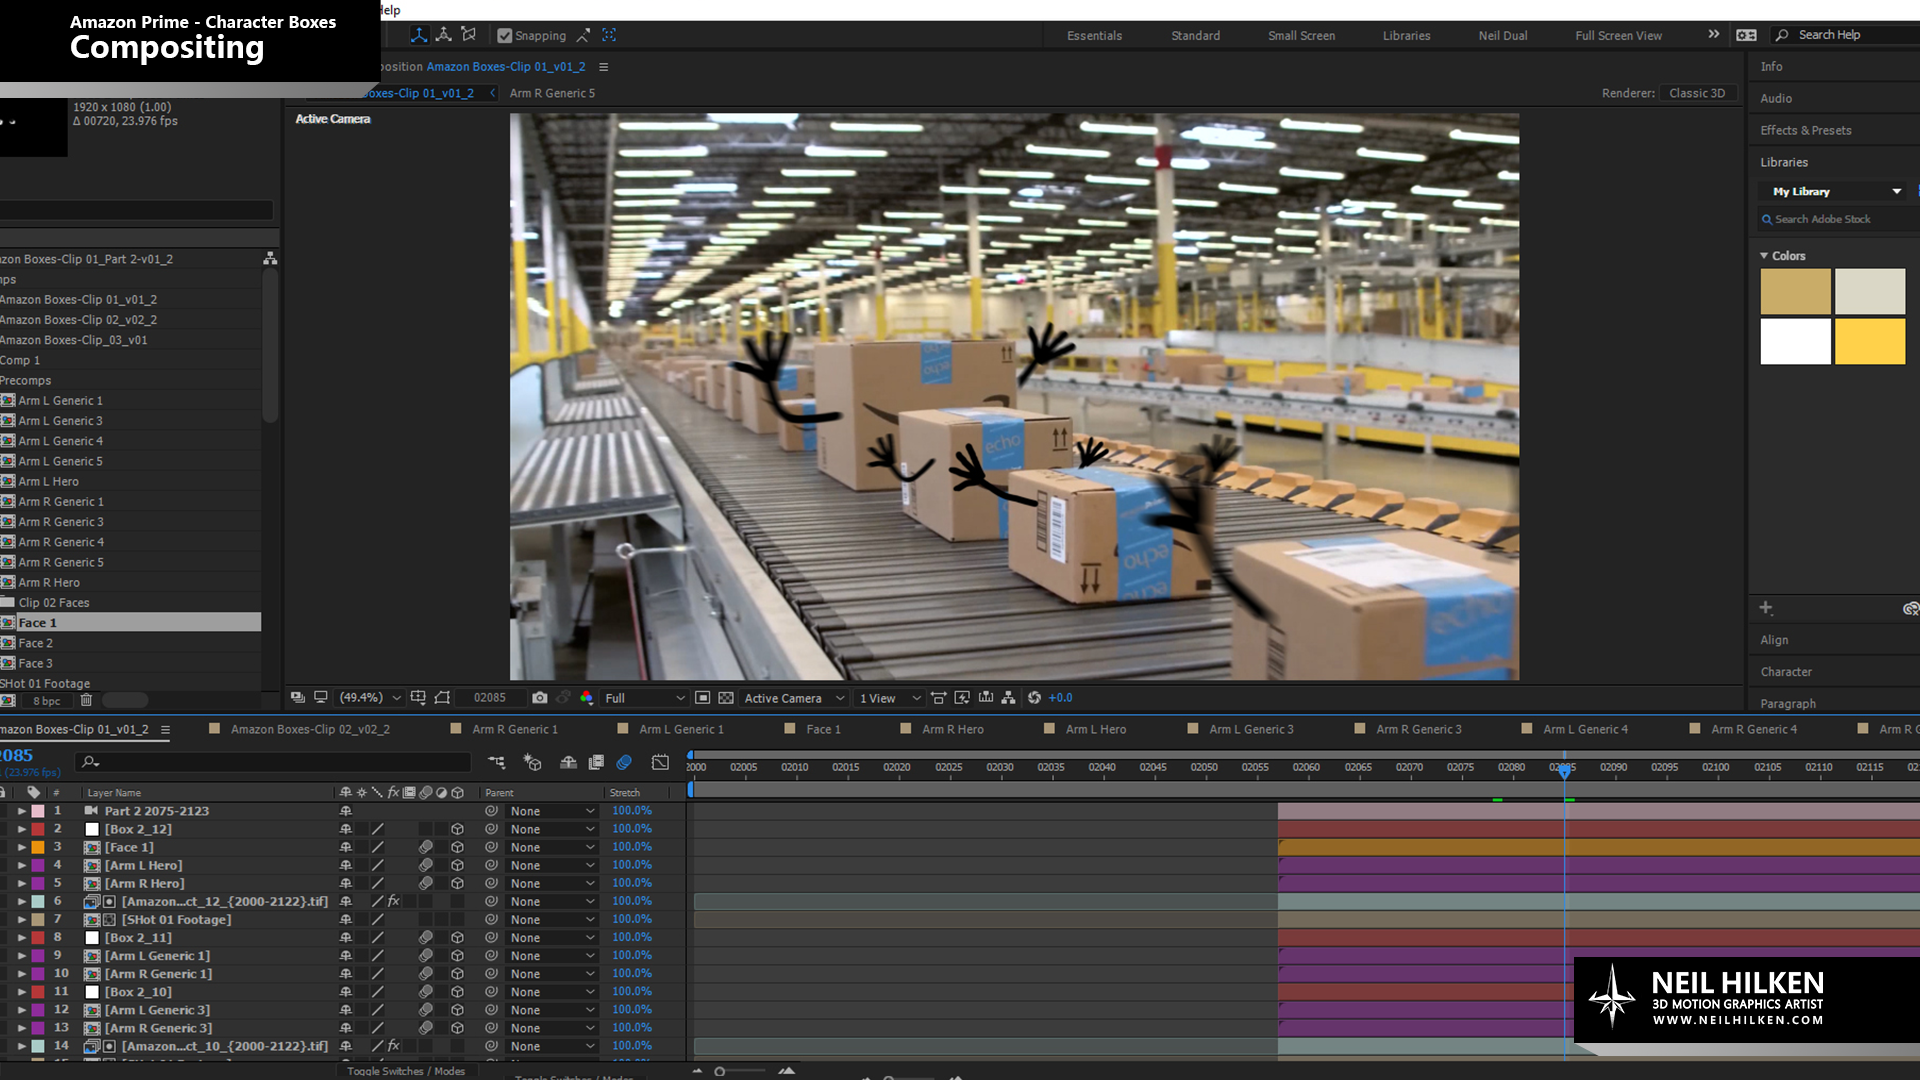Select the bright yellow color swatch
This screenshot has width=1920, height=1080.
[1870, 341]
